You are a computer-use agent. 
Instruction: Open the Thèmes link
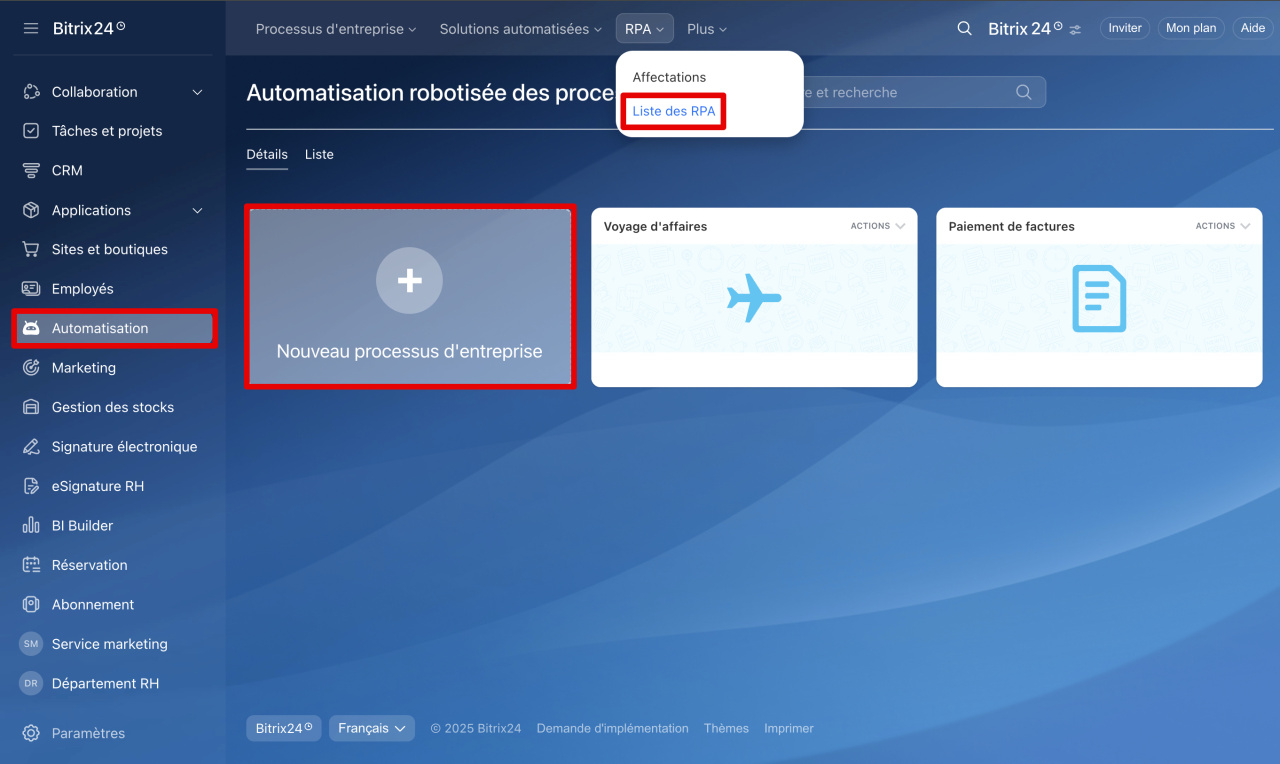(x=726, y=728)
